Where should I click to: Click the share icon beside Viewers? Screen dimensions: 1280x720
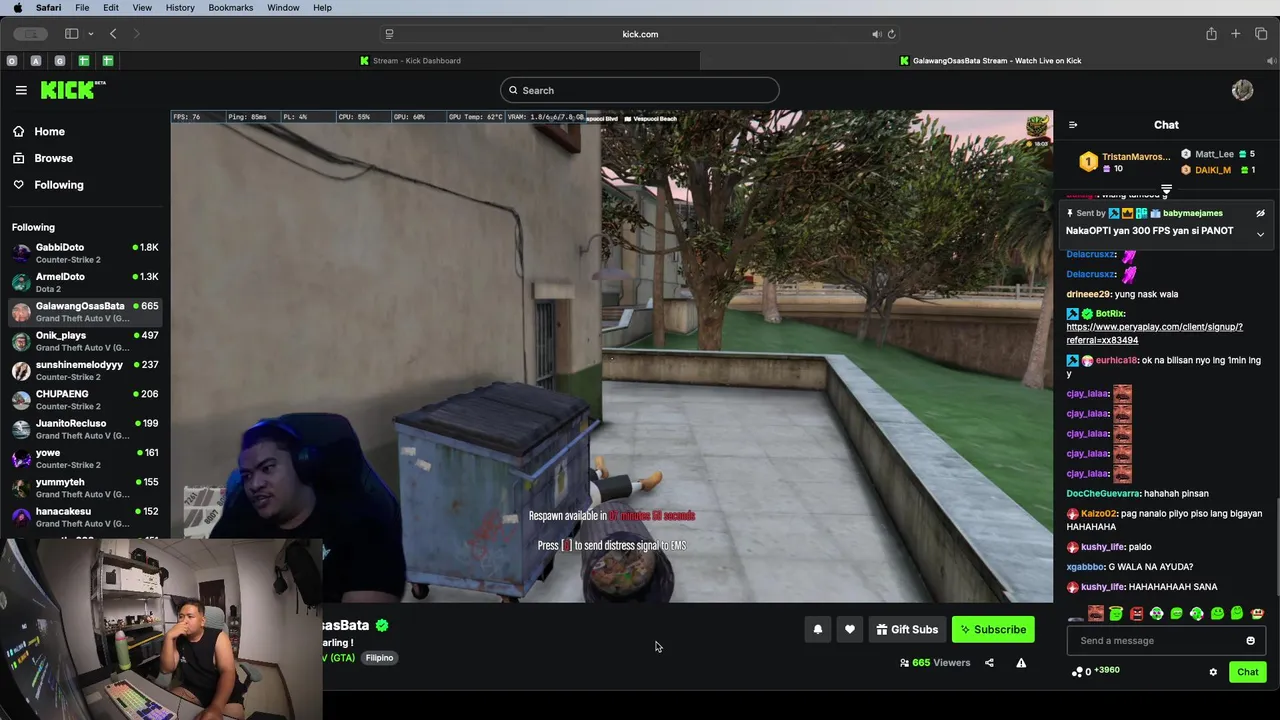point(989,662)
